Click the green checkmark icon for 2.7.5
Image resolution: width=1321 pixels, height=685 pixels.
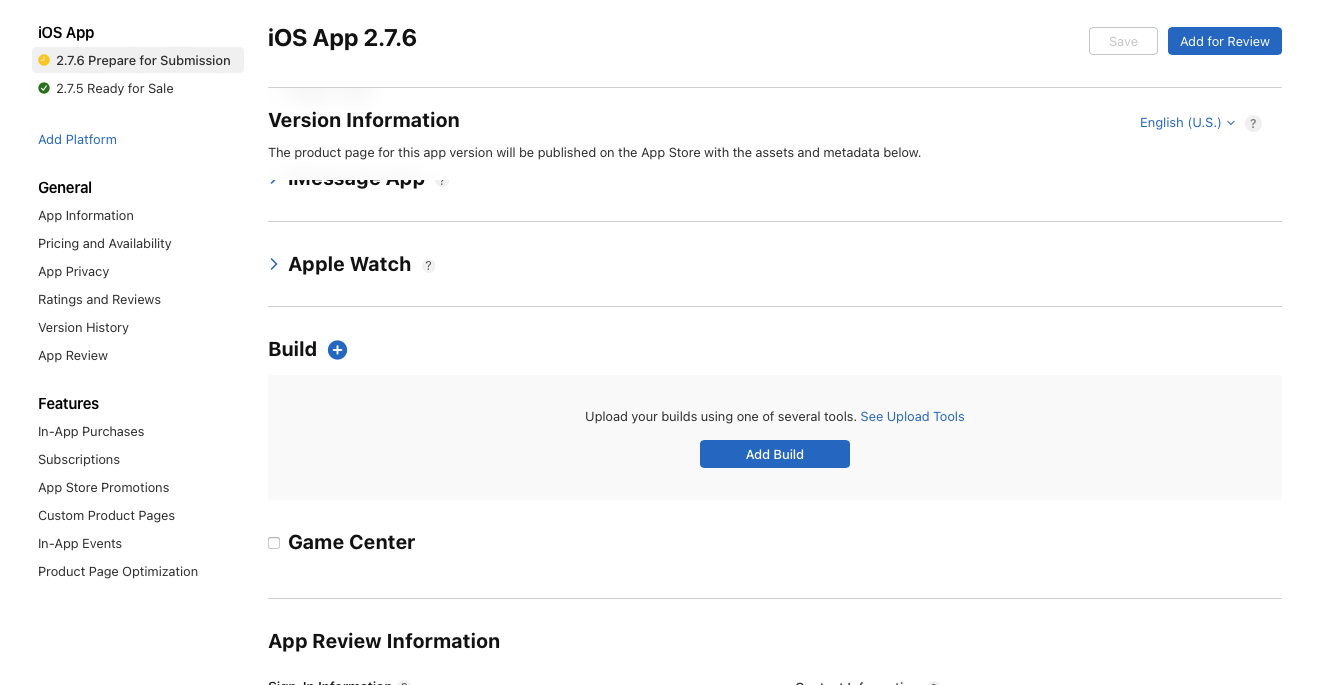[x=44, y=88]
